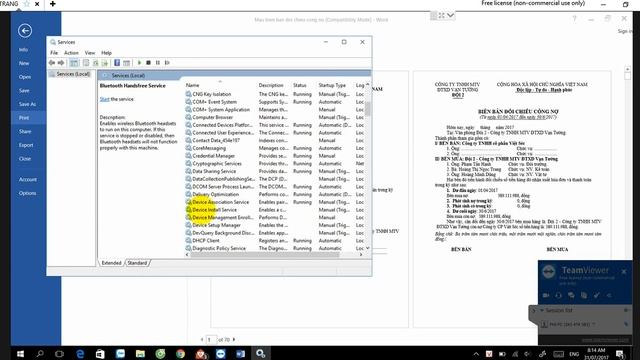Click the Forward arrow in Services toolbar

coord(61,63)
